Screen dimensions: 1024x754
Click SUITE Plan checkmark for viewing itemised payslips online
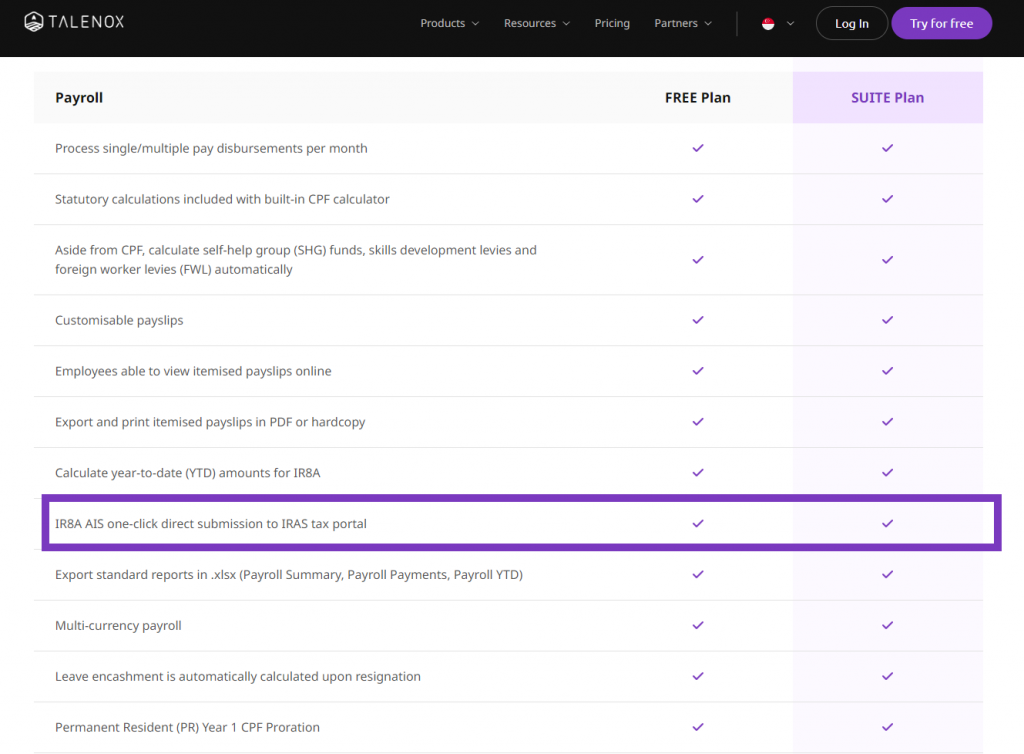pyautogui.click(x=888, y=371)
